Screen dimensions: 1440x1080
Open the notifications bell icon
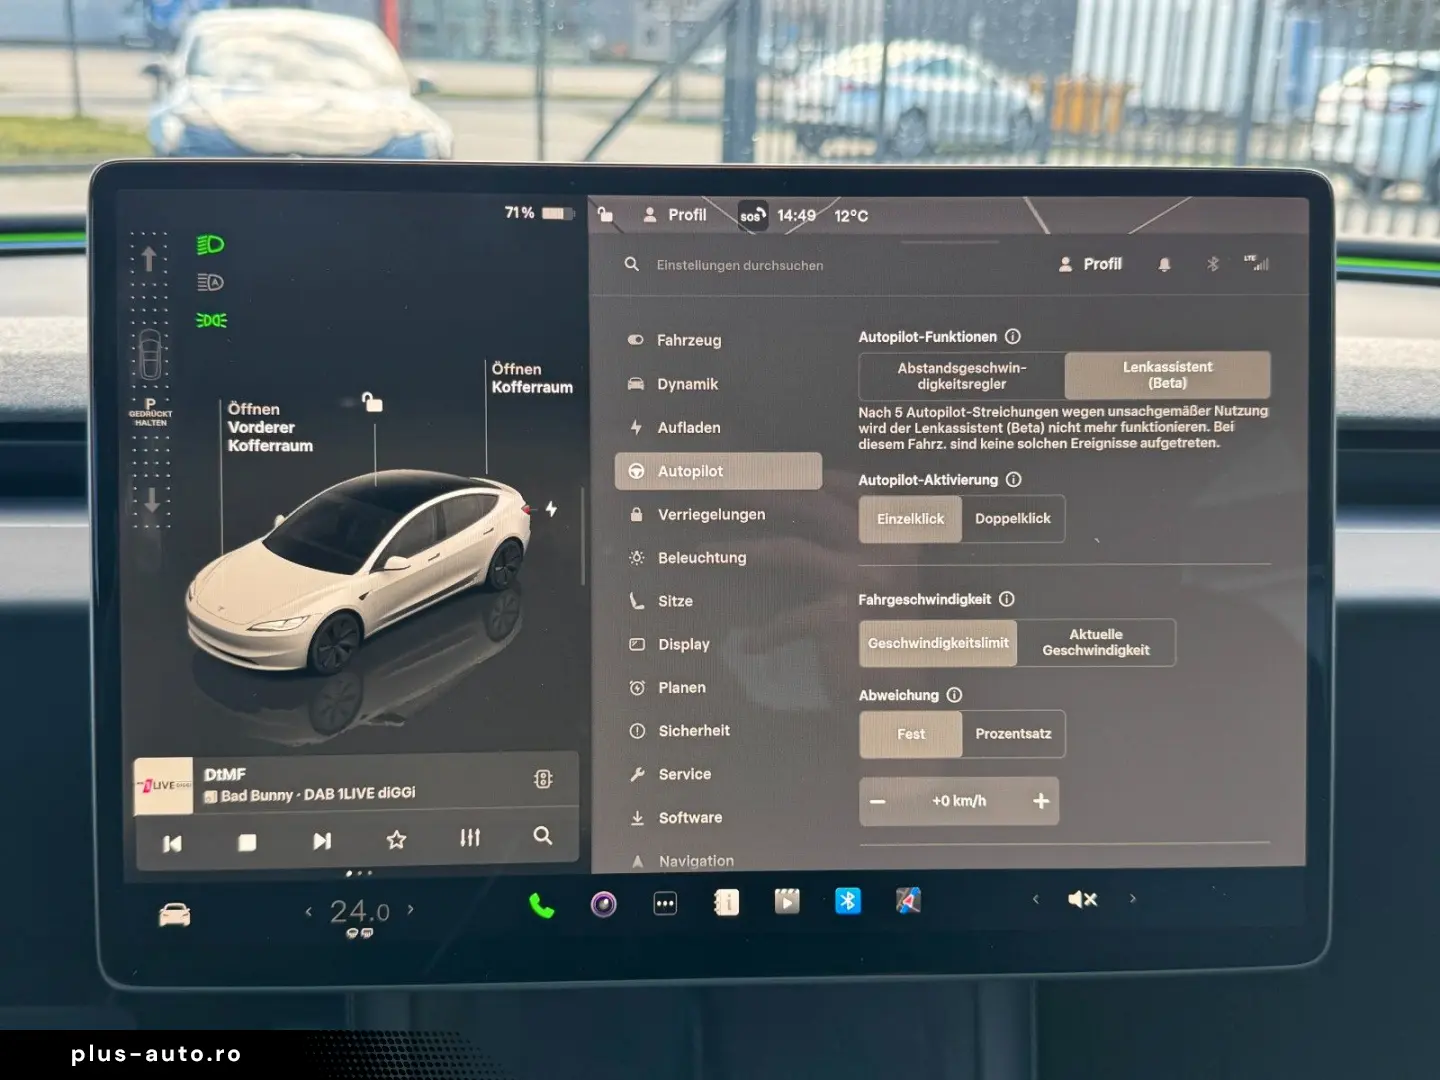coord(1163,264)
